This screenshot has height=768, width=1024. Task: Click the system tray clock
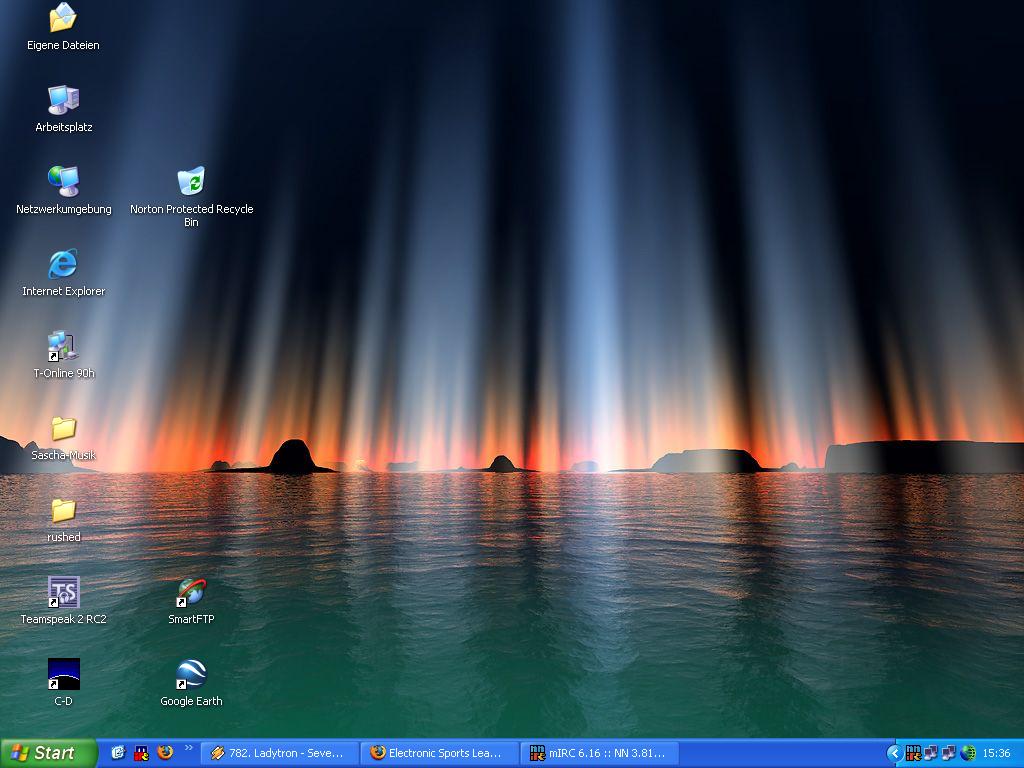point(996,753)
